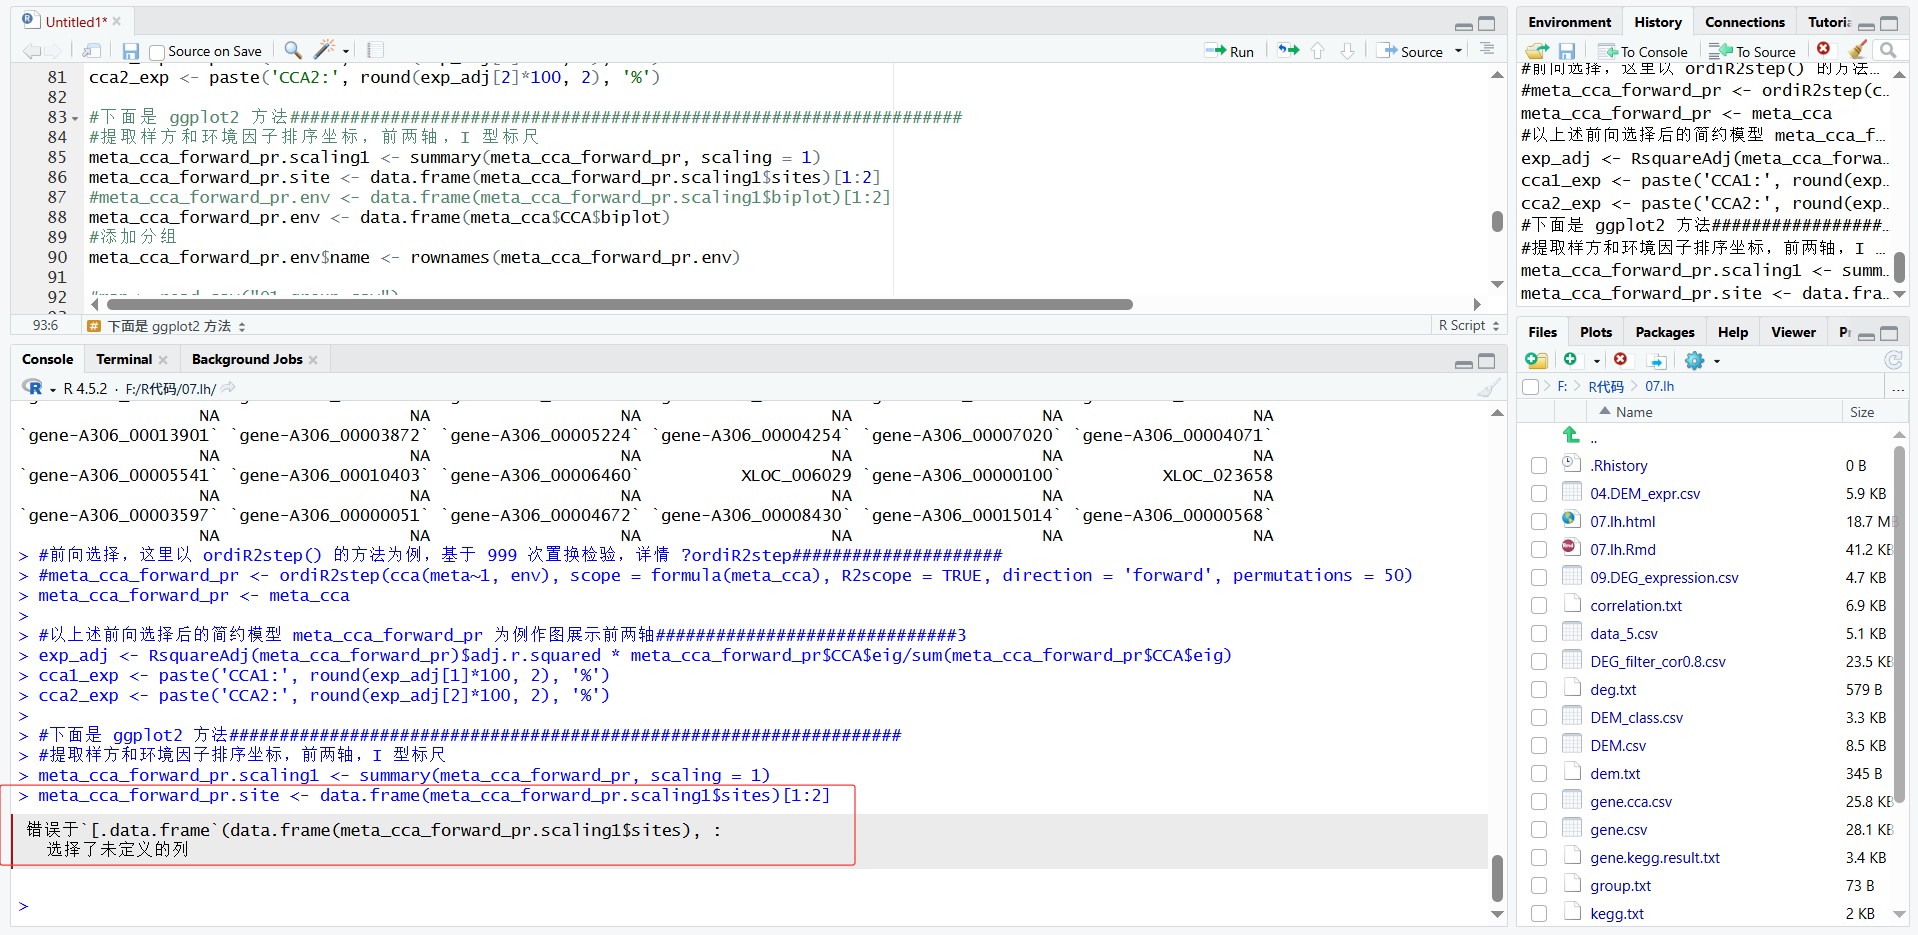Run the current line with Run button

[1228, 50]
